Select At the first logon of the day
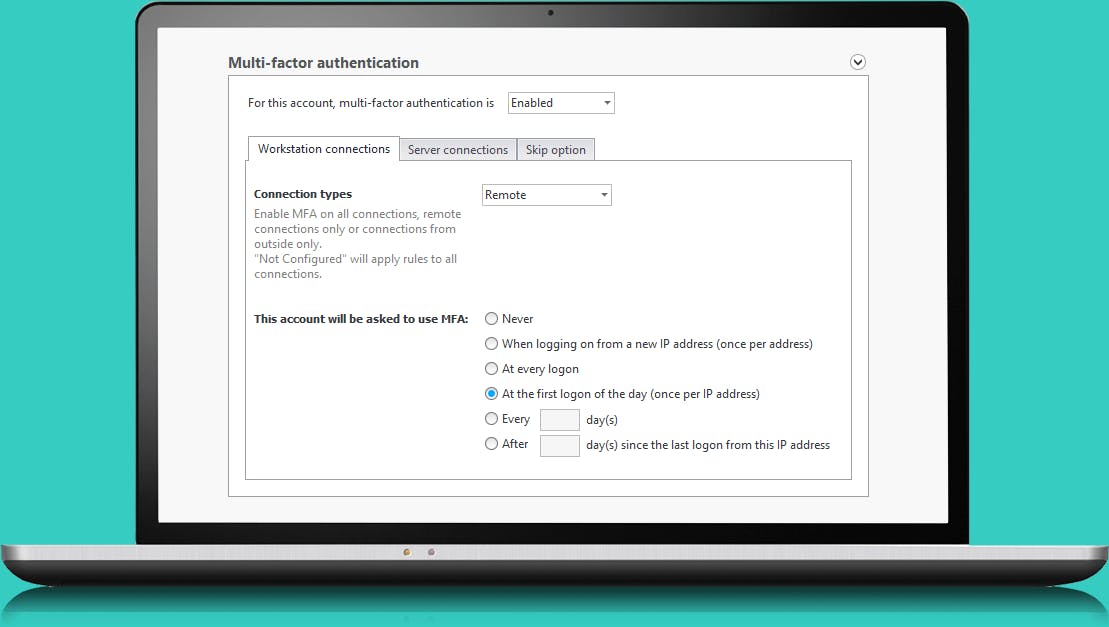This screenshot has width=1109, height=627. tap(491, 393)
